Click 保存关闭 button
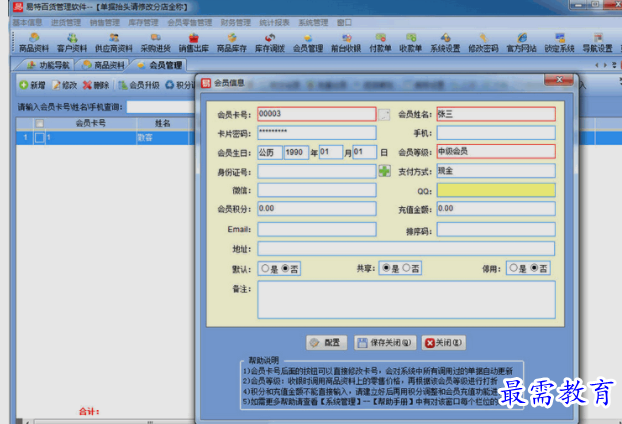 385,343
